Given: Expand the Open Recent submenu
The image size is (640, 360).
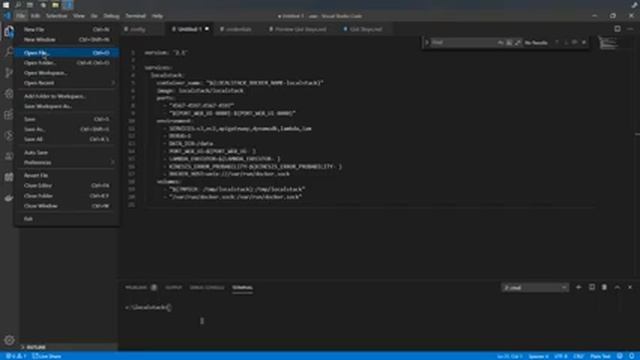Looking at the screenshot, I should (67, 83).
